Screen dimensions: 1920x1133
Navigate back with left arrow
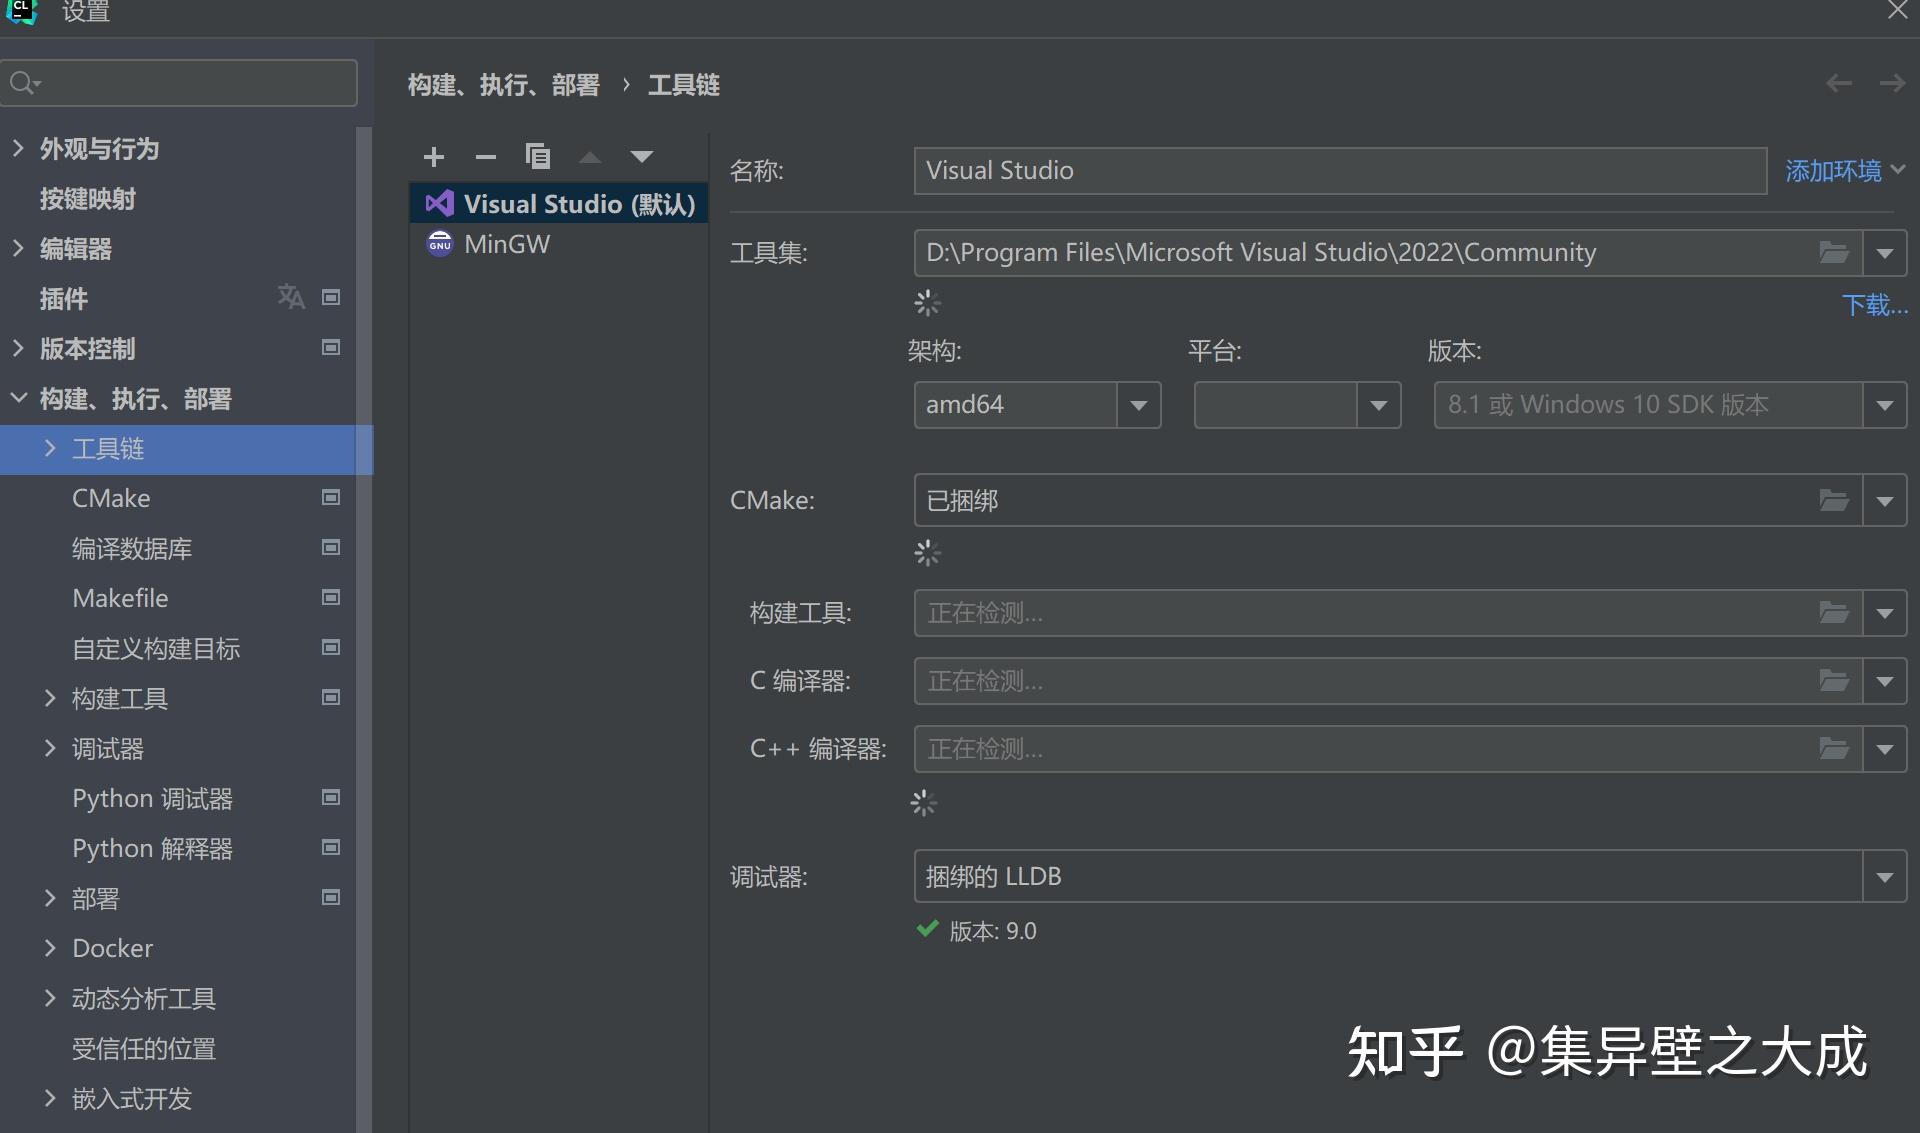pos(1839,84)
